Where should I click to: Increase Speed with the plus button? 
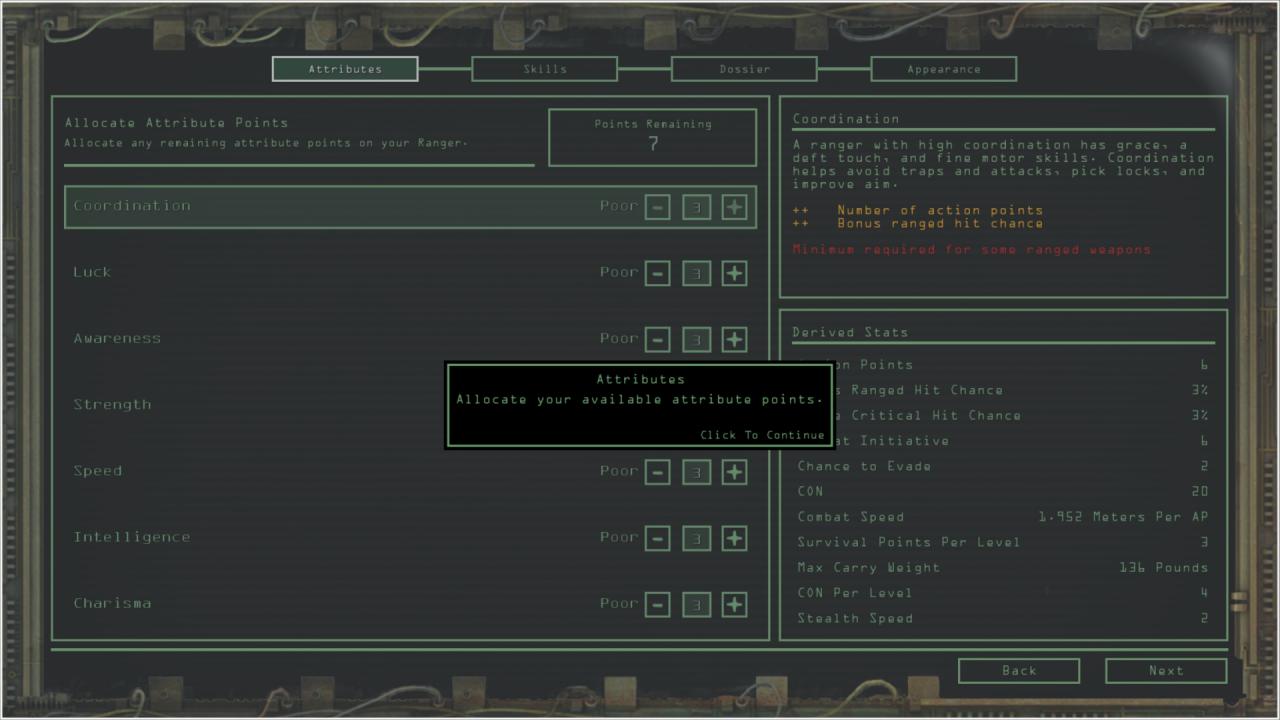735,472
